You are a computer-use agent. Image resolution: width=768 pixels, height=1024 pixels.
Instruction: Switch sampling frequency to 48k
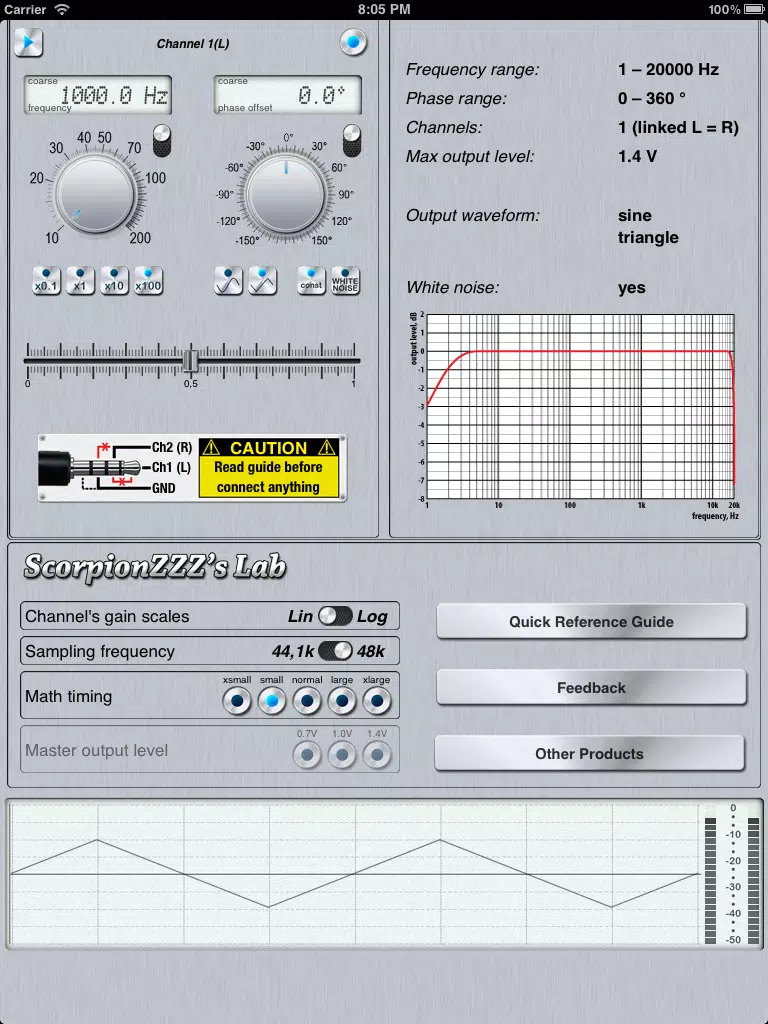(335, 651)
